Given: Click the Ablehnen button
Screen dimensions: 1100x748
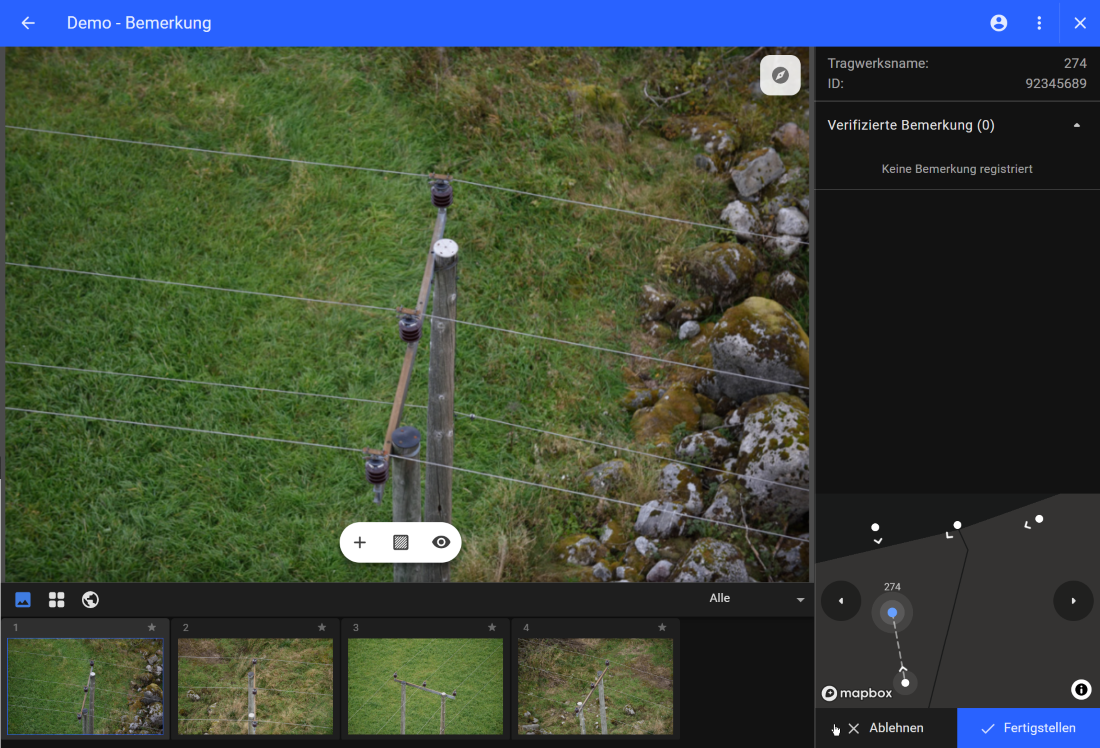Looking at the screenshot, I should (885, 728).
